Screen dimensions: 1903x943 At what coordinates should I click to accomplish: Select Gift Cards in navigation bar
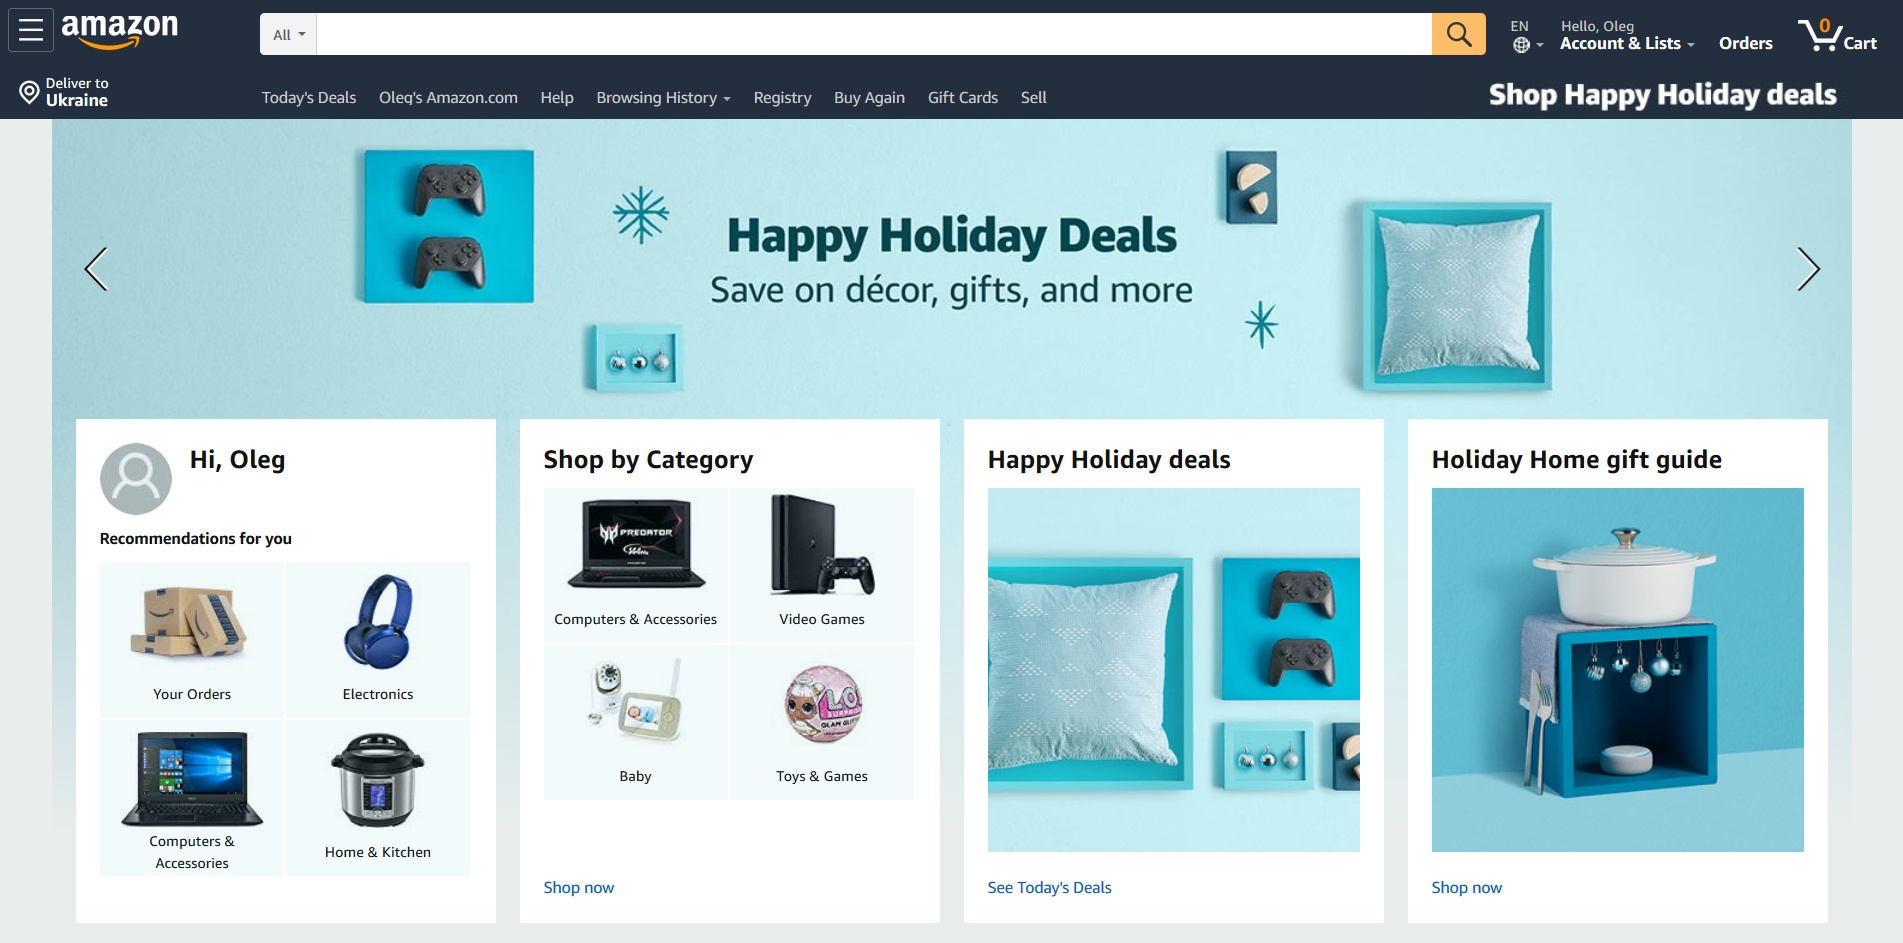[963, 97]
